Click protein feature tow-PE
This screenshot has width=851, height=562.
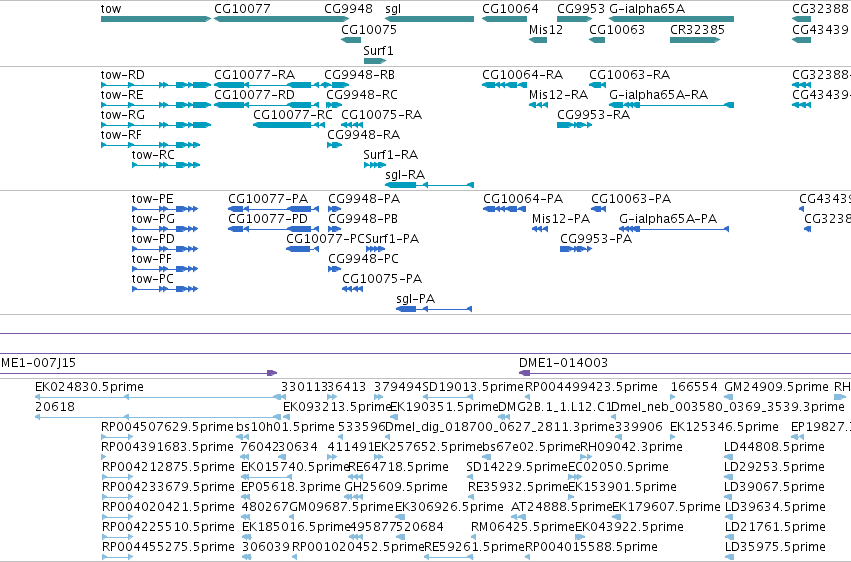(x=164, y=209)
